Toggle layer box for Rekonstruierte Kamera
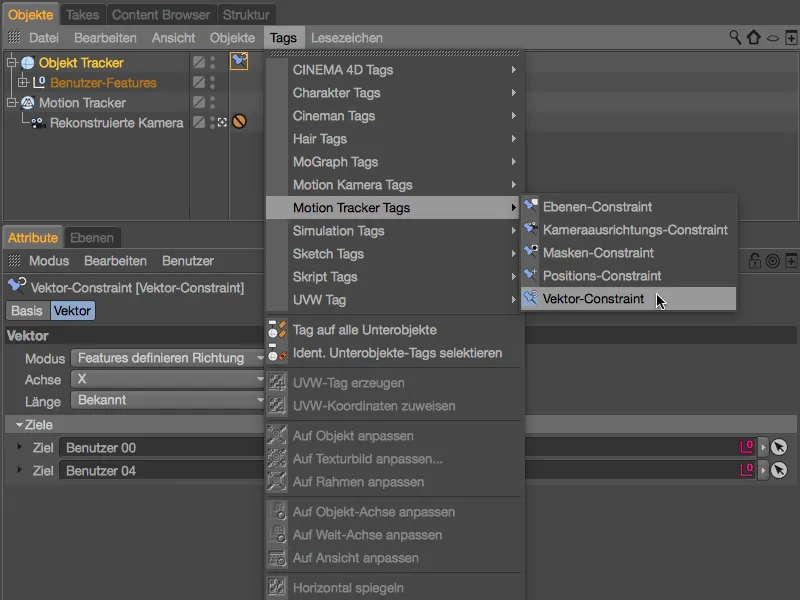The image size is (800, 600). click(x=199, y=122)
